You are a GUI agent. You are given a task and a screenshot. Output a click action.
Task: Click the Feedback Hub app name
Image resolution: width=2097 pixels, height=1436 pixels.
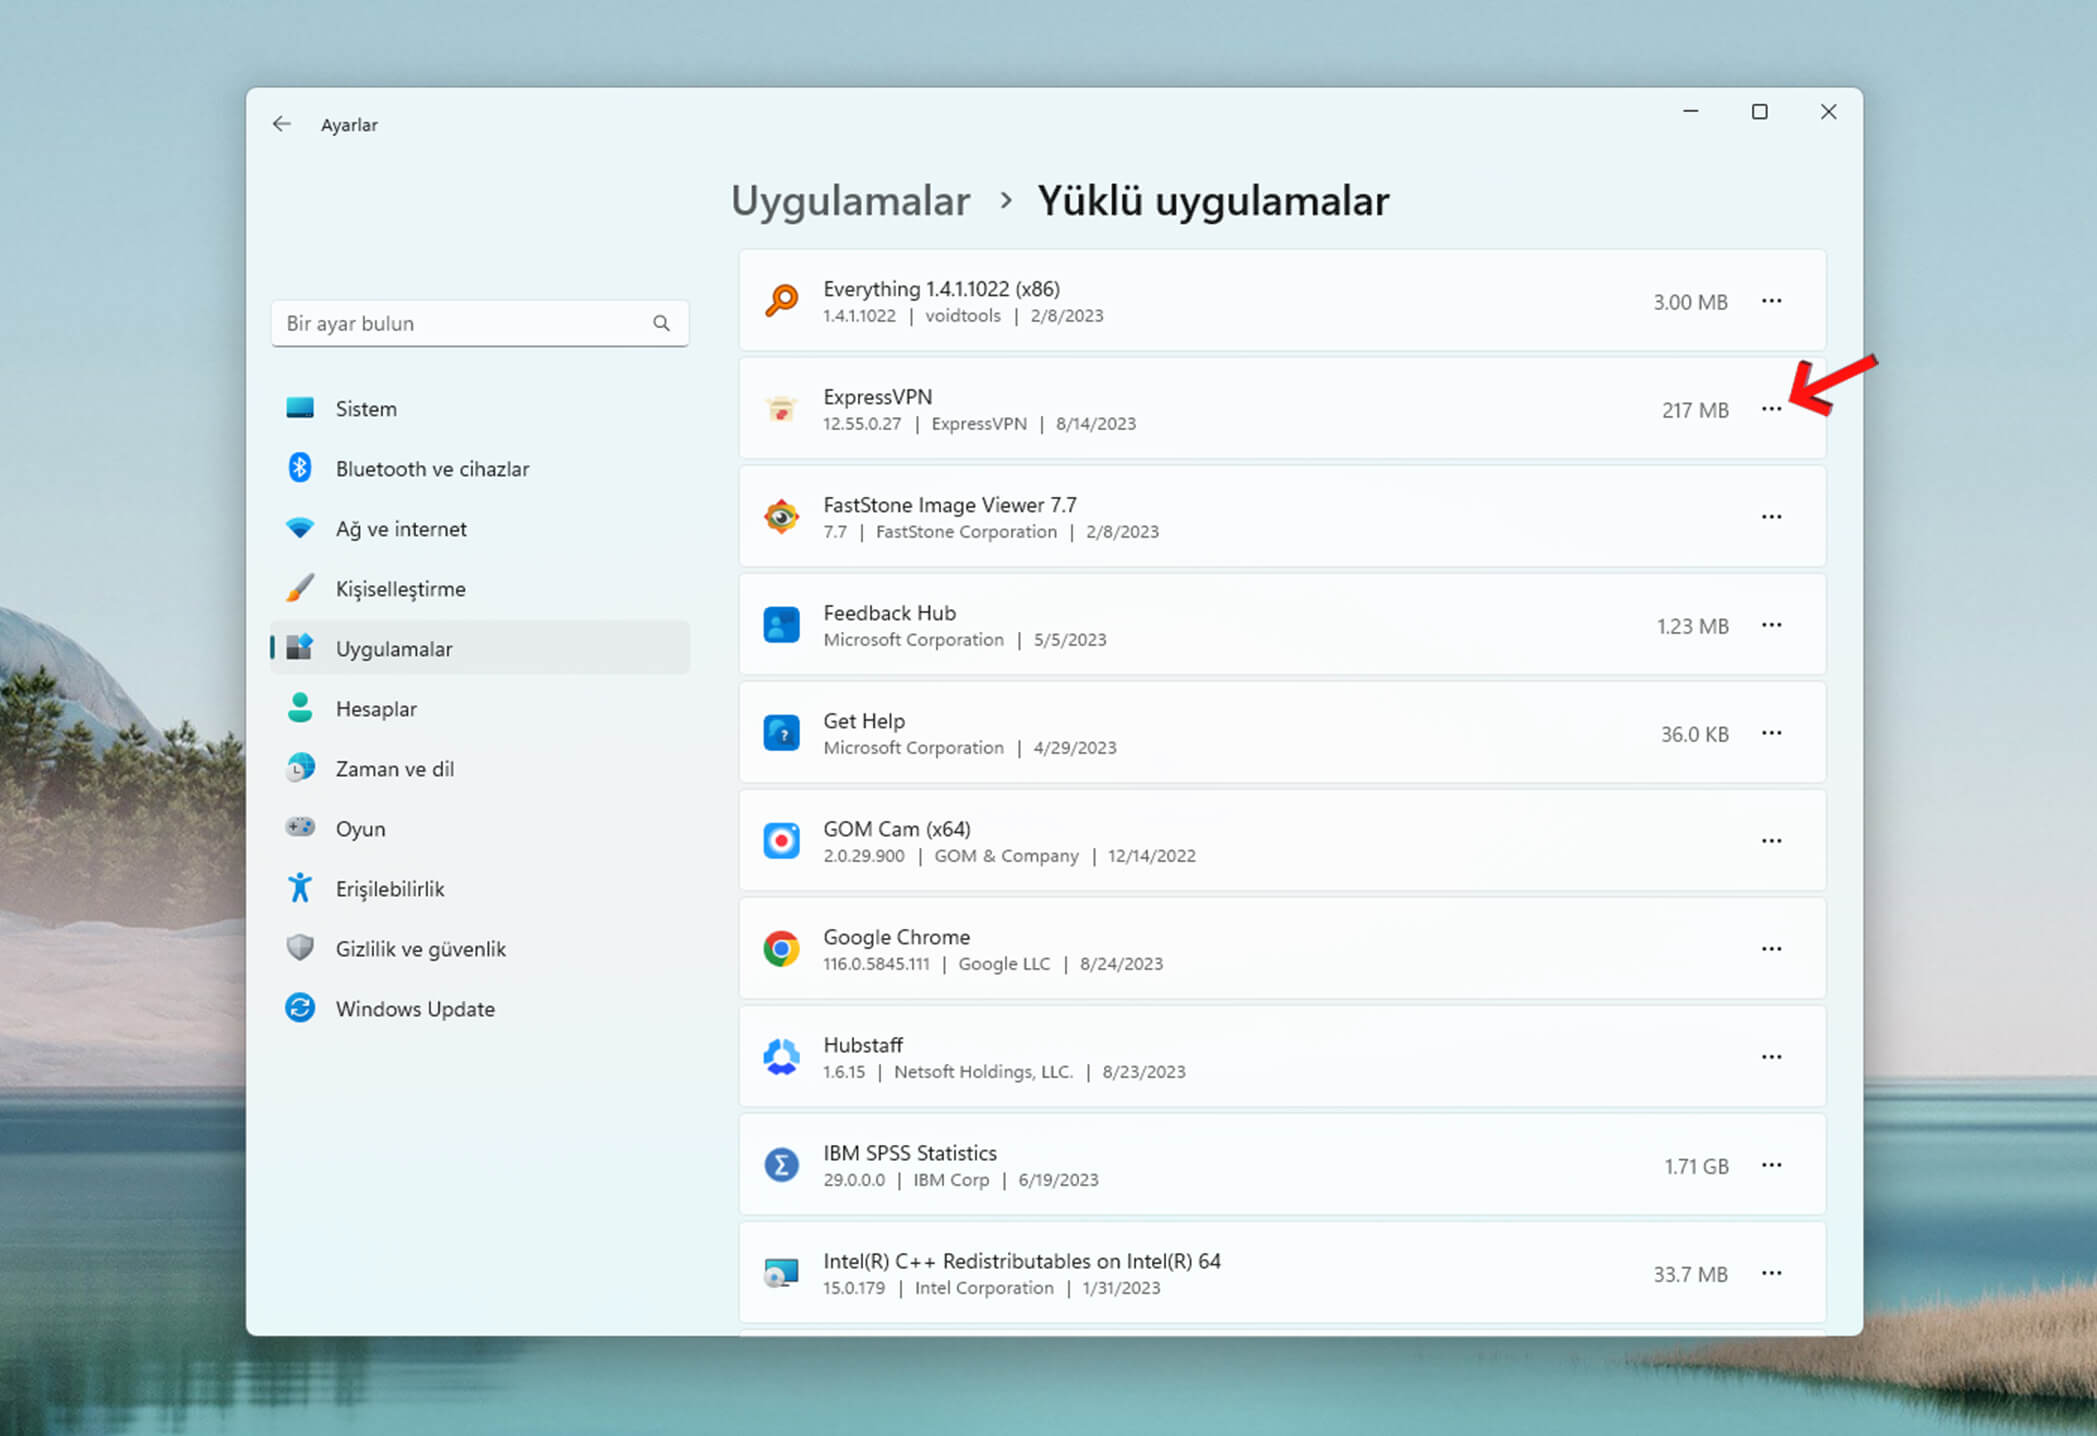click(889, 613)
